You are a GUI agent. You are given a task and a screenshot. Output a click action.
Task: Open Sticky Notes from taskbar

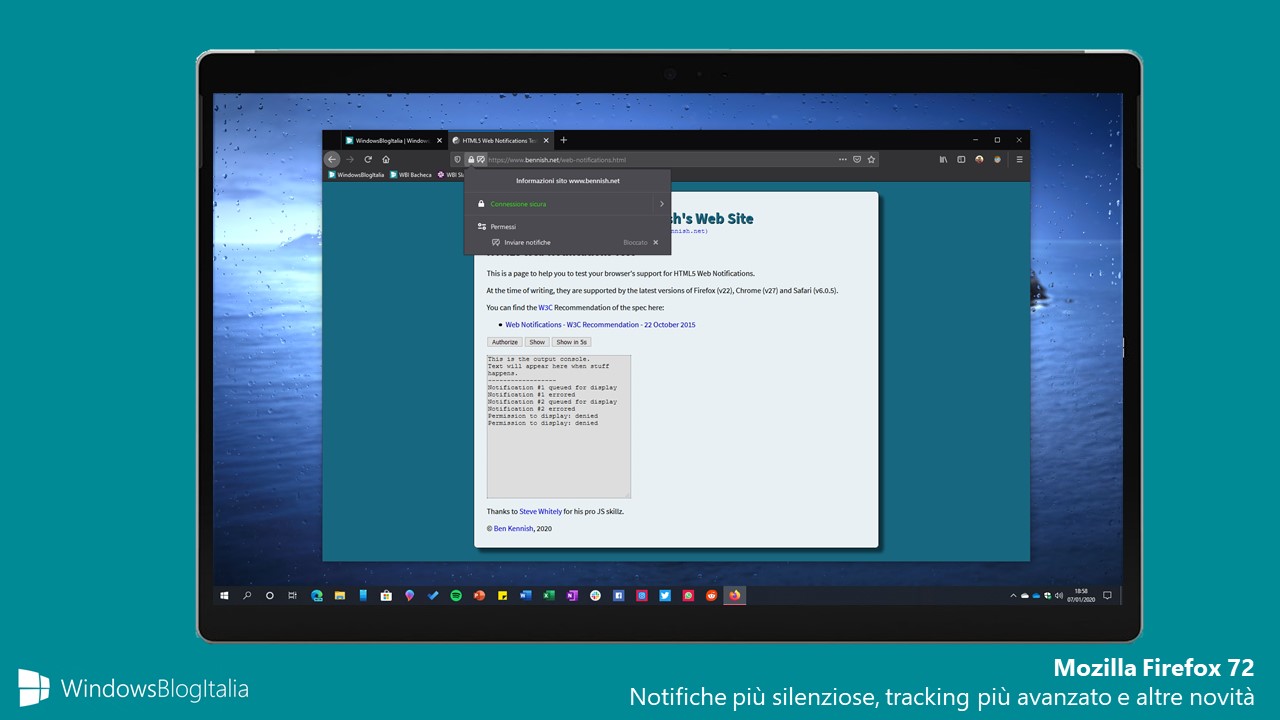click(502, 595)
